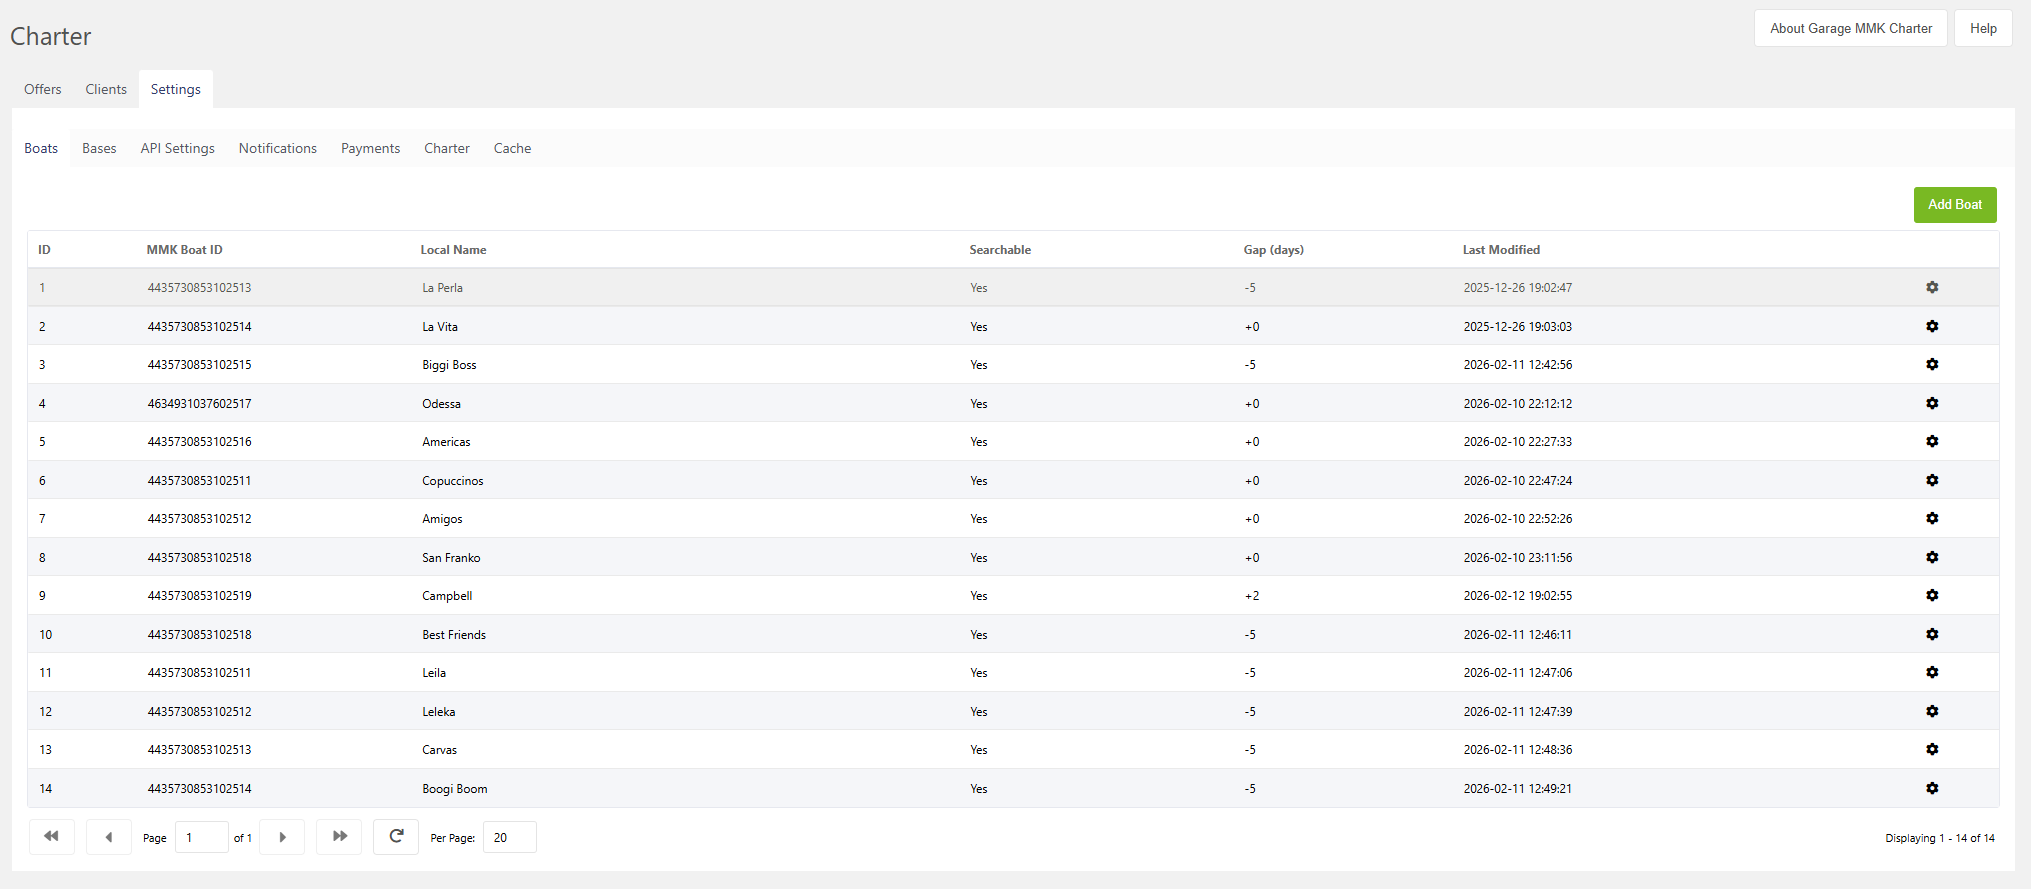Switch to API Settings sub-tab
This screenshot has width=2031, height=889.
click(178, 148)
